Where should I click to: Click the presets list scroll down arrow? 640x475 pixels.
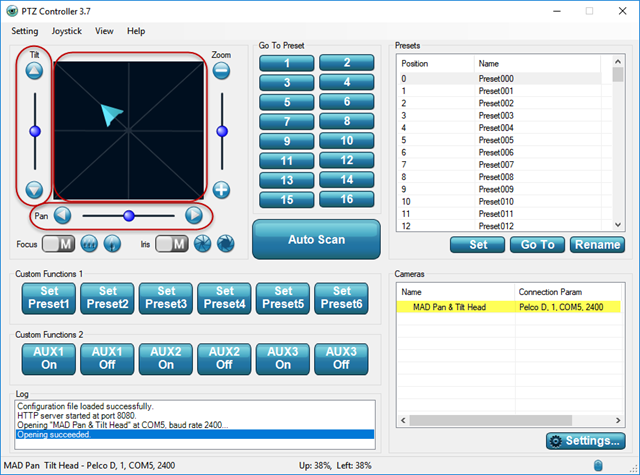tap(618, 225)
